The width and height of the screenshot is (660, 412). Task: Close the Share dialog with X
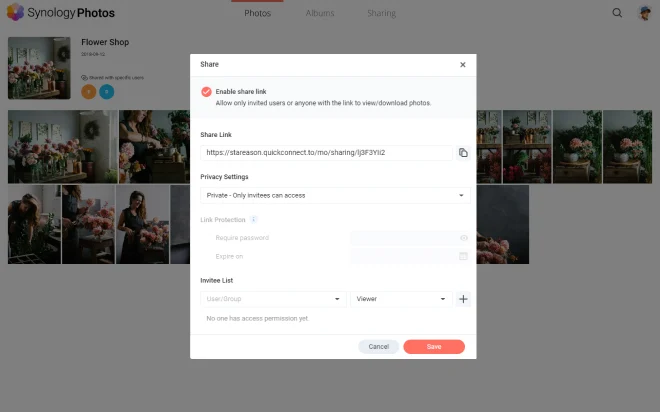(x=462, y=64)
